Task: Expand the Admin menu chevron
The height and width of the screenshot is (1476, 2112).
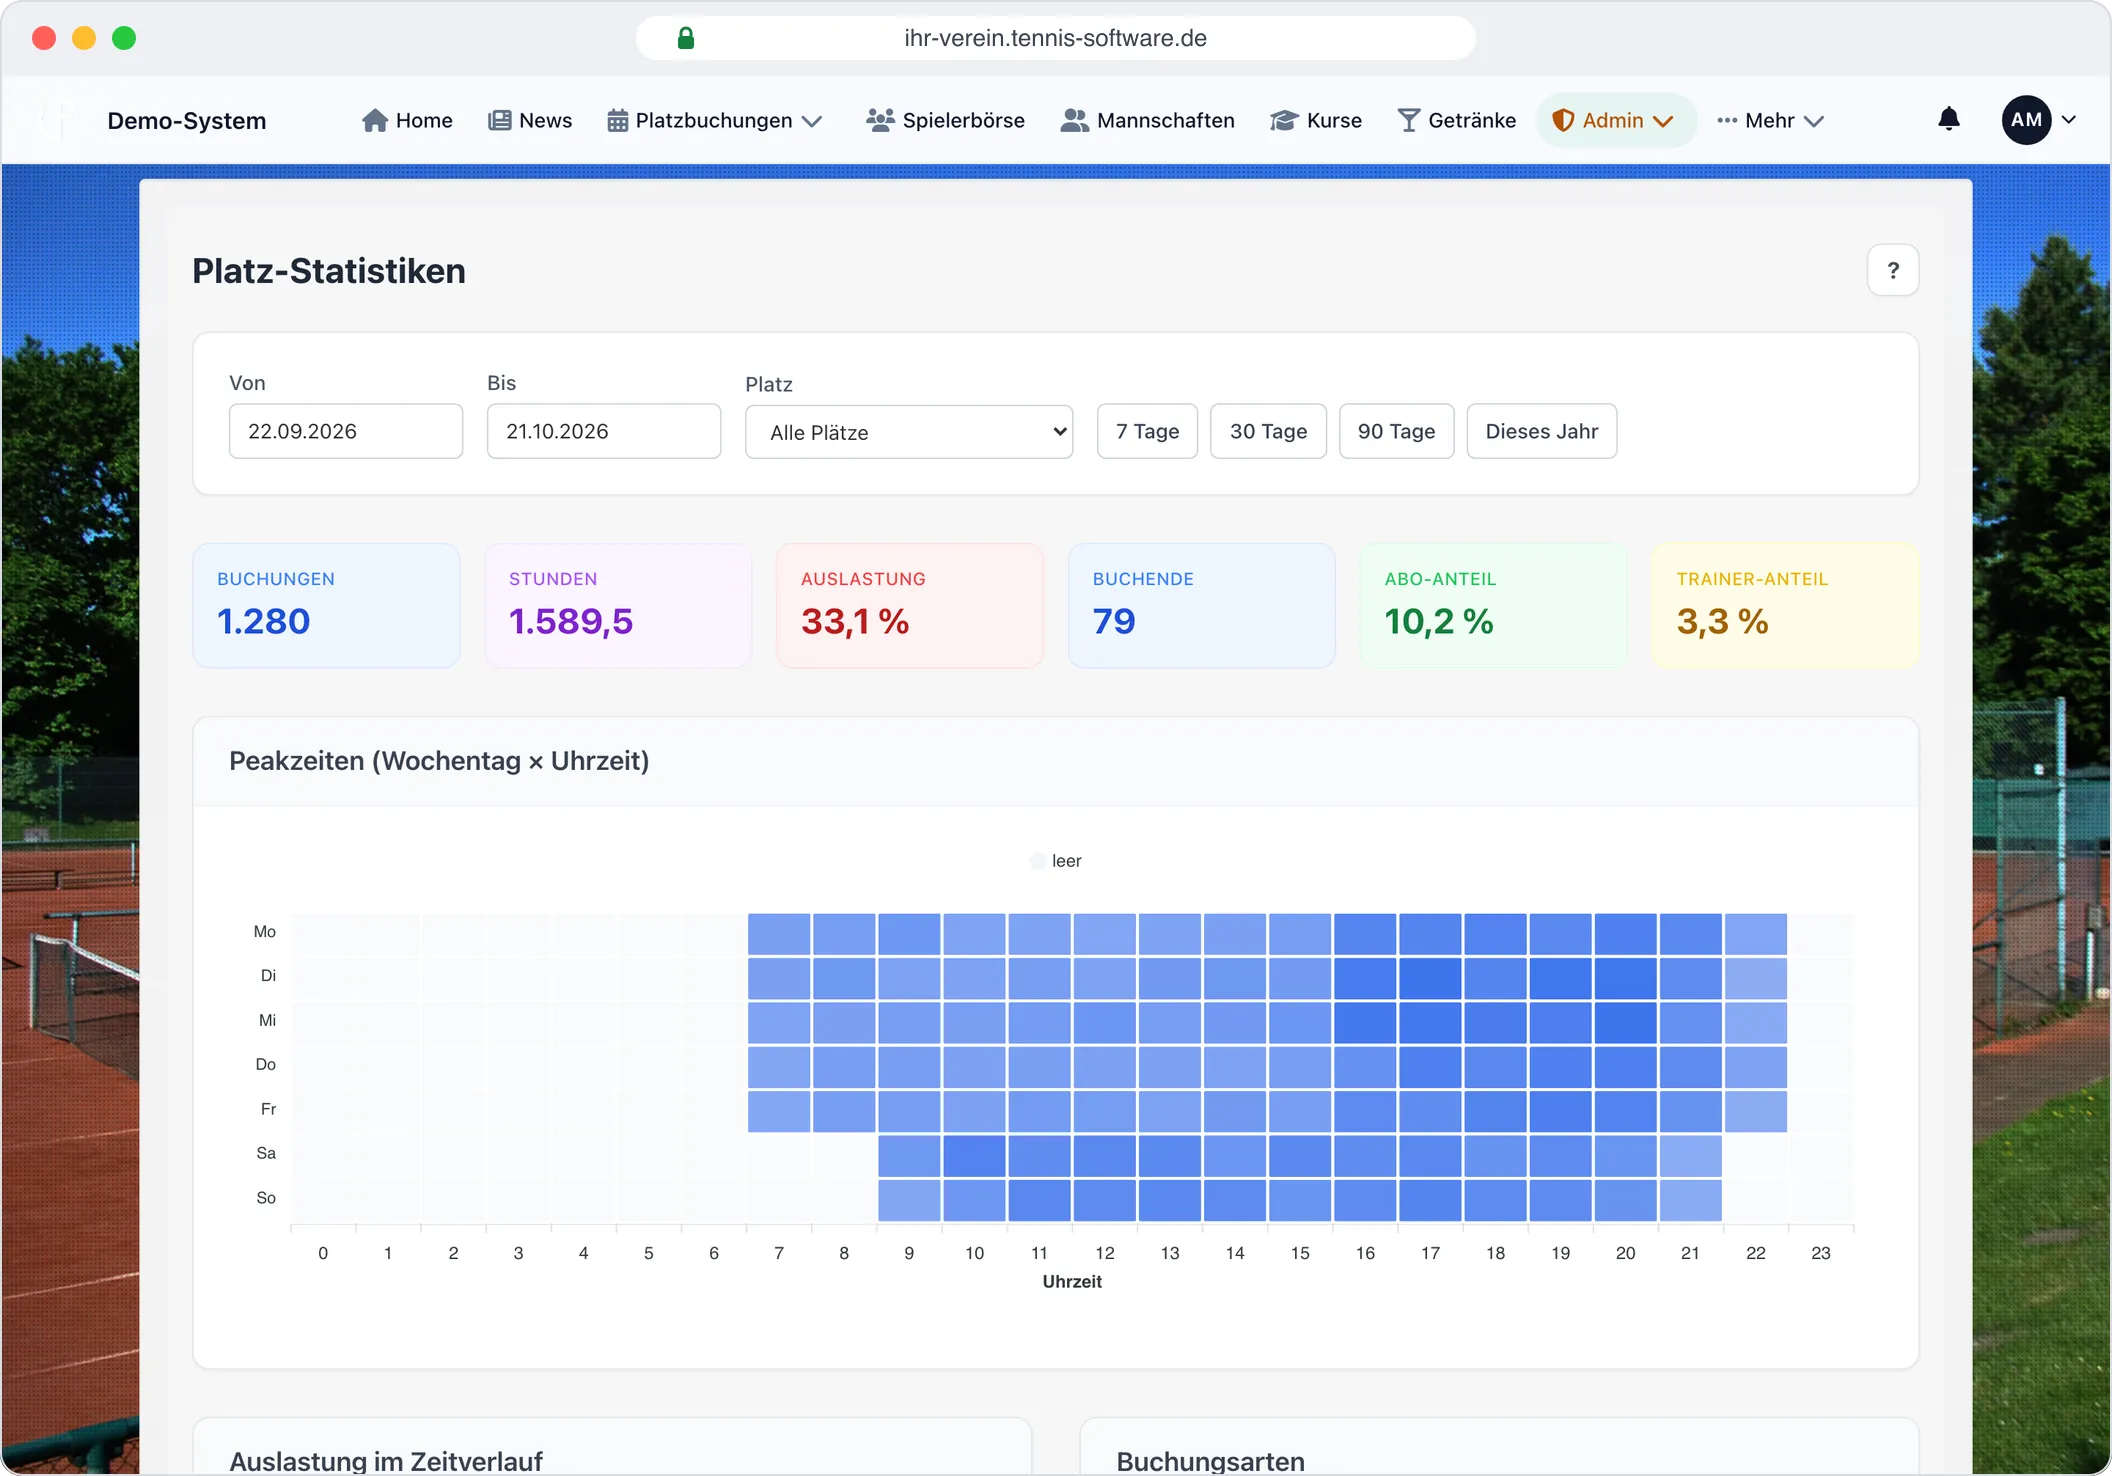Action: pos(1663,122)
